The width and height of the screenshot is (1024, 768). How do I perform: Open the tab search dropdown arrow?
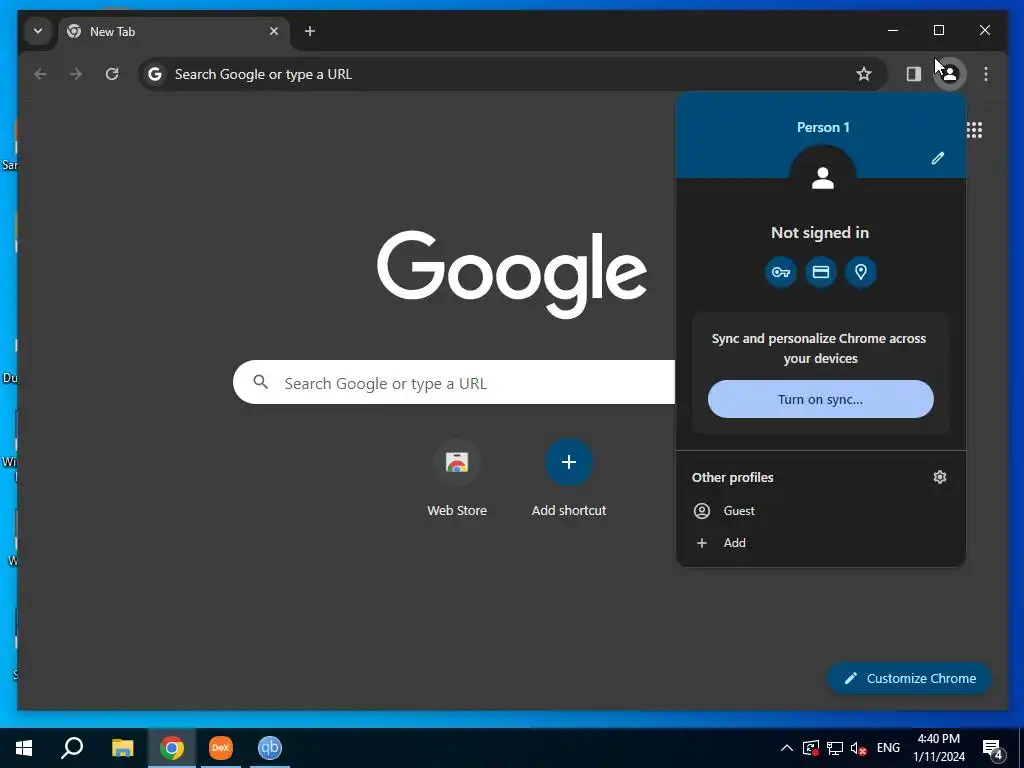click(38, 31)
